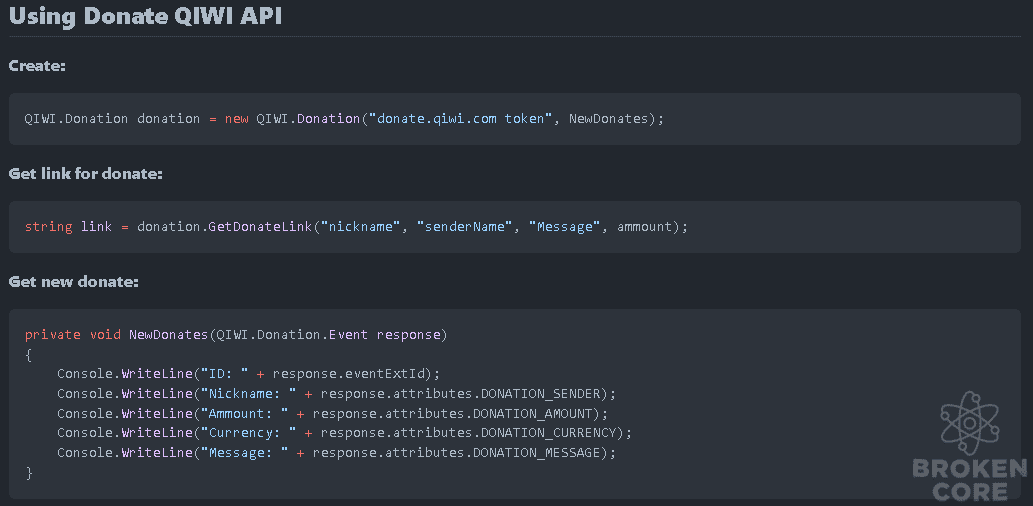Click the 'Get link for donate:' subheading
This screenshot has height=506, width=1033.
click(x=85, y=174)
